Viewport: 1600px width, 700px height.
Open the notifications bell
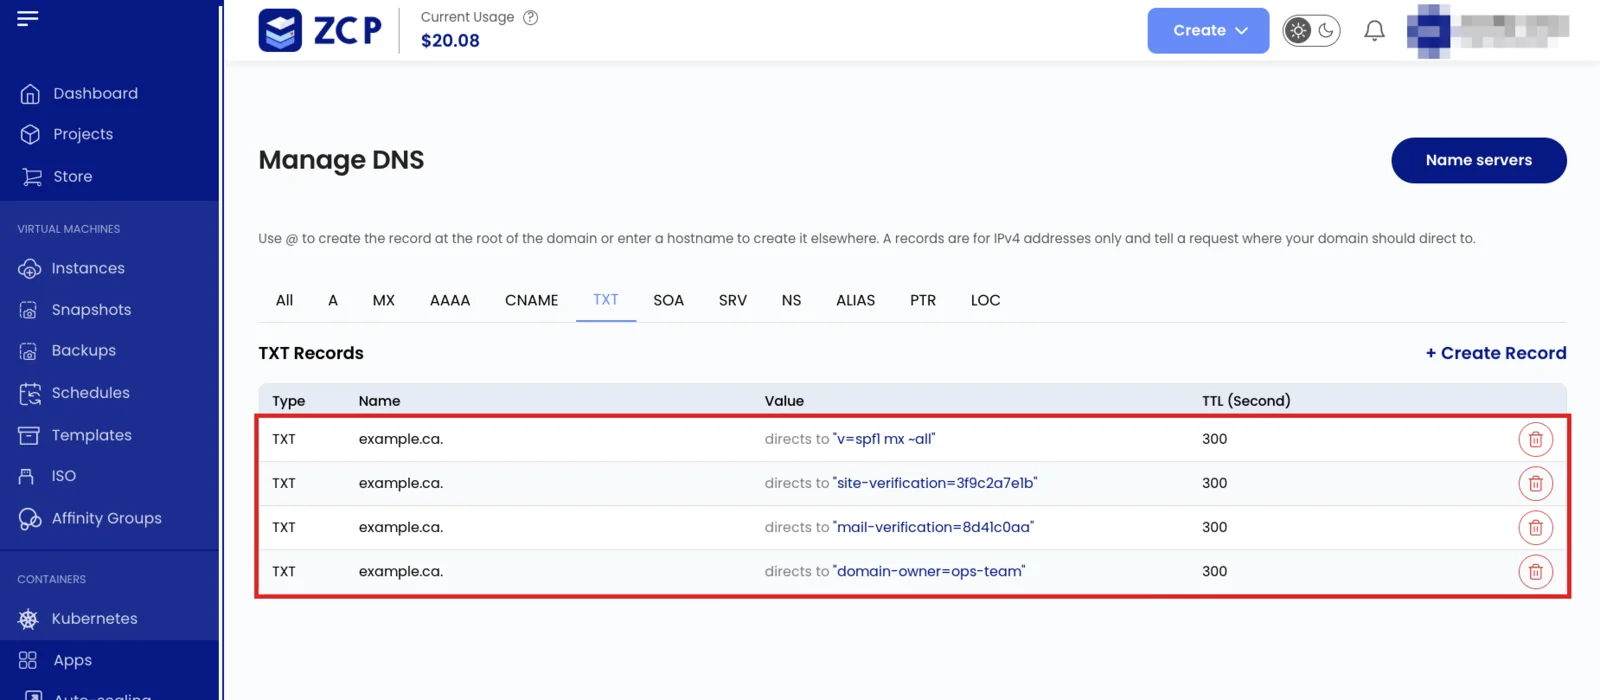pos(1375,31)
